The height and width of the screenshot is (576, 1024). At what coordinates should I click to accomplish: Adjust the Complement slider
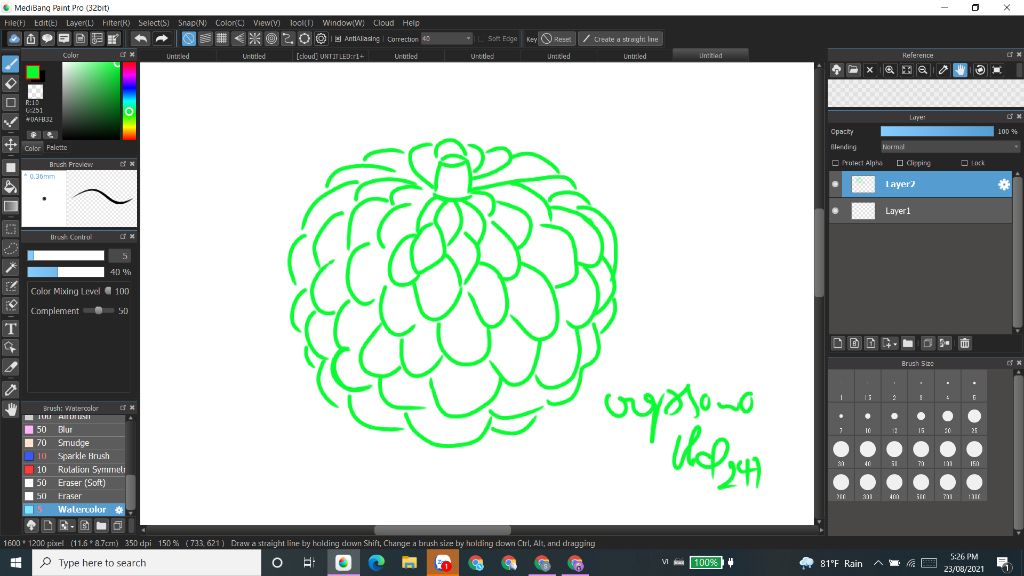point(99,311)
